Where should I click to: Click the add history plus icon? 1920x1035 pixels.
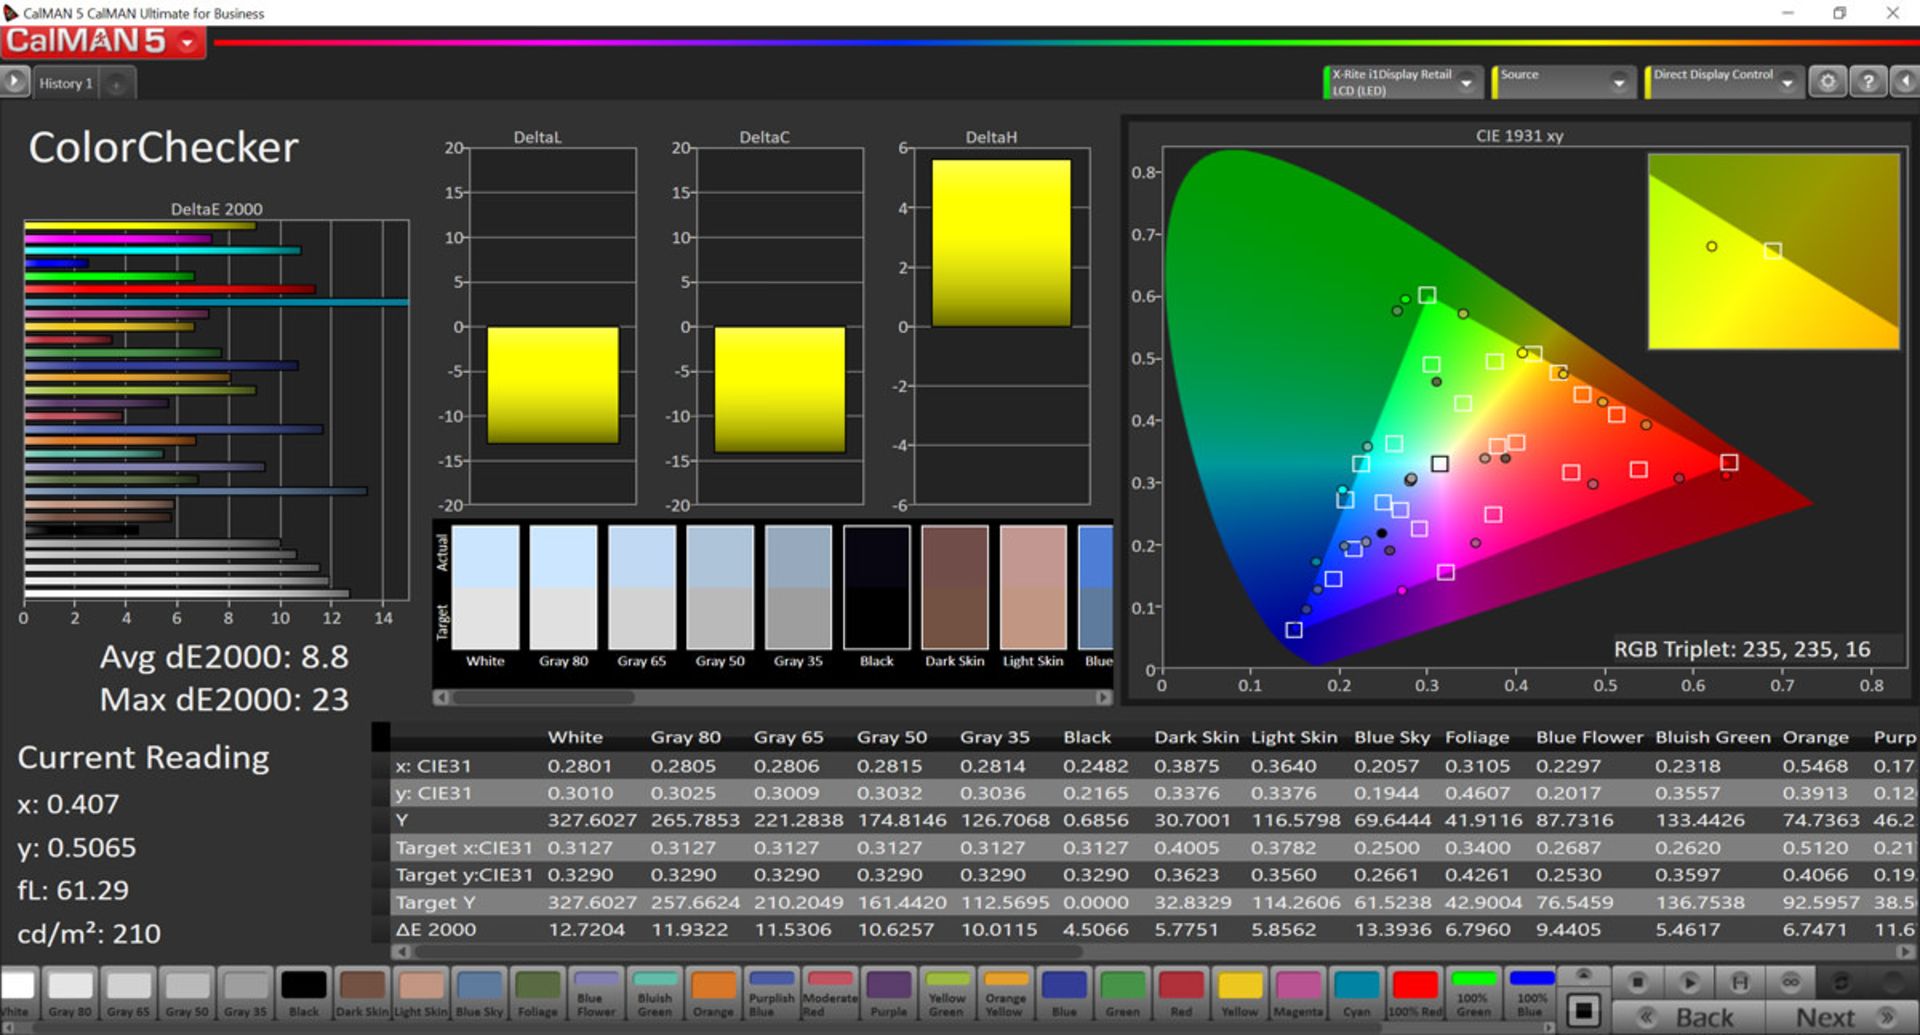pos(116,84)
